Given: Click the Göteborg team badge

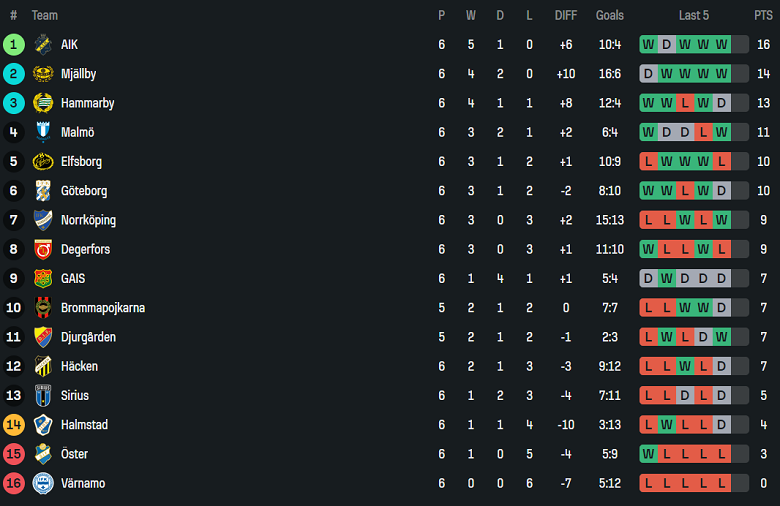Looking at the screenshot, I should (42, 190).
